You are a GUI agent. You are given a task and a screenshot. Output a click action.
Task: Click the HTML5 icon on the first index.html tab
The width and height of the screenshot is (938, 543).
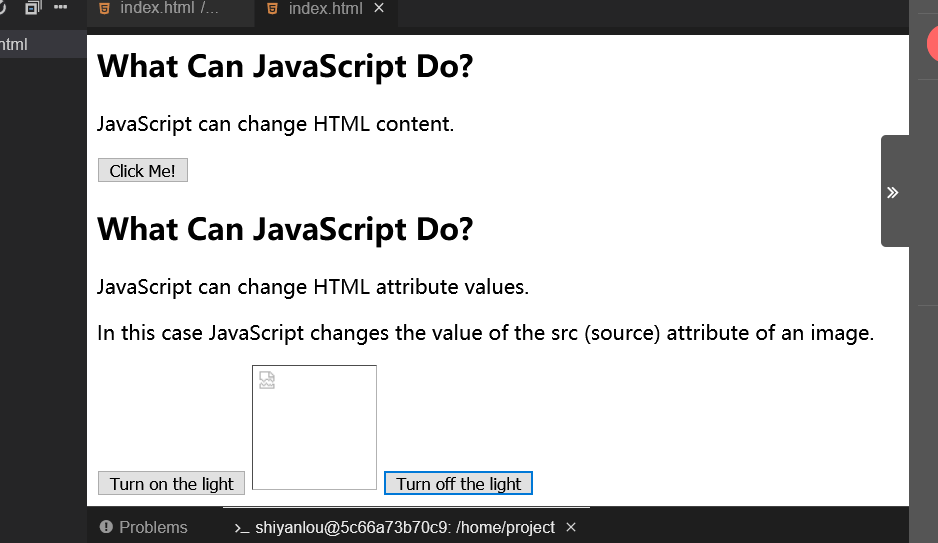104,8
